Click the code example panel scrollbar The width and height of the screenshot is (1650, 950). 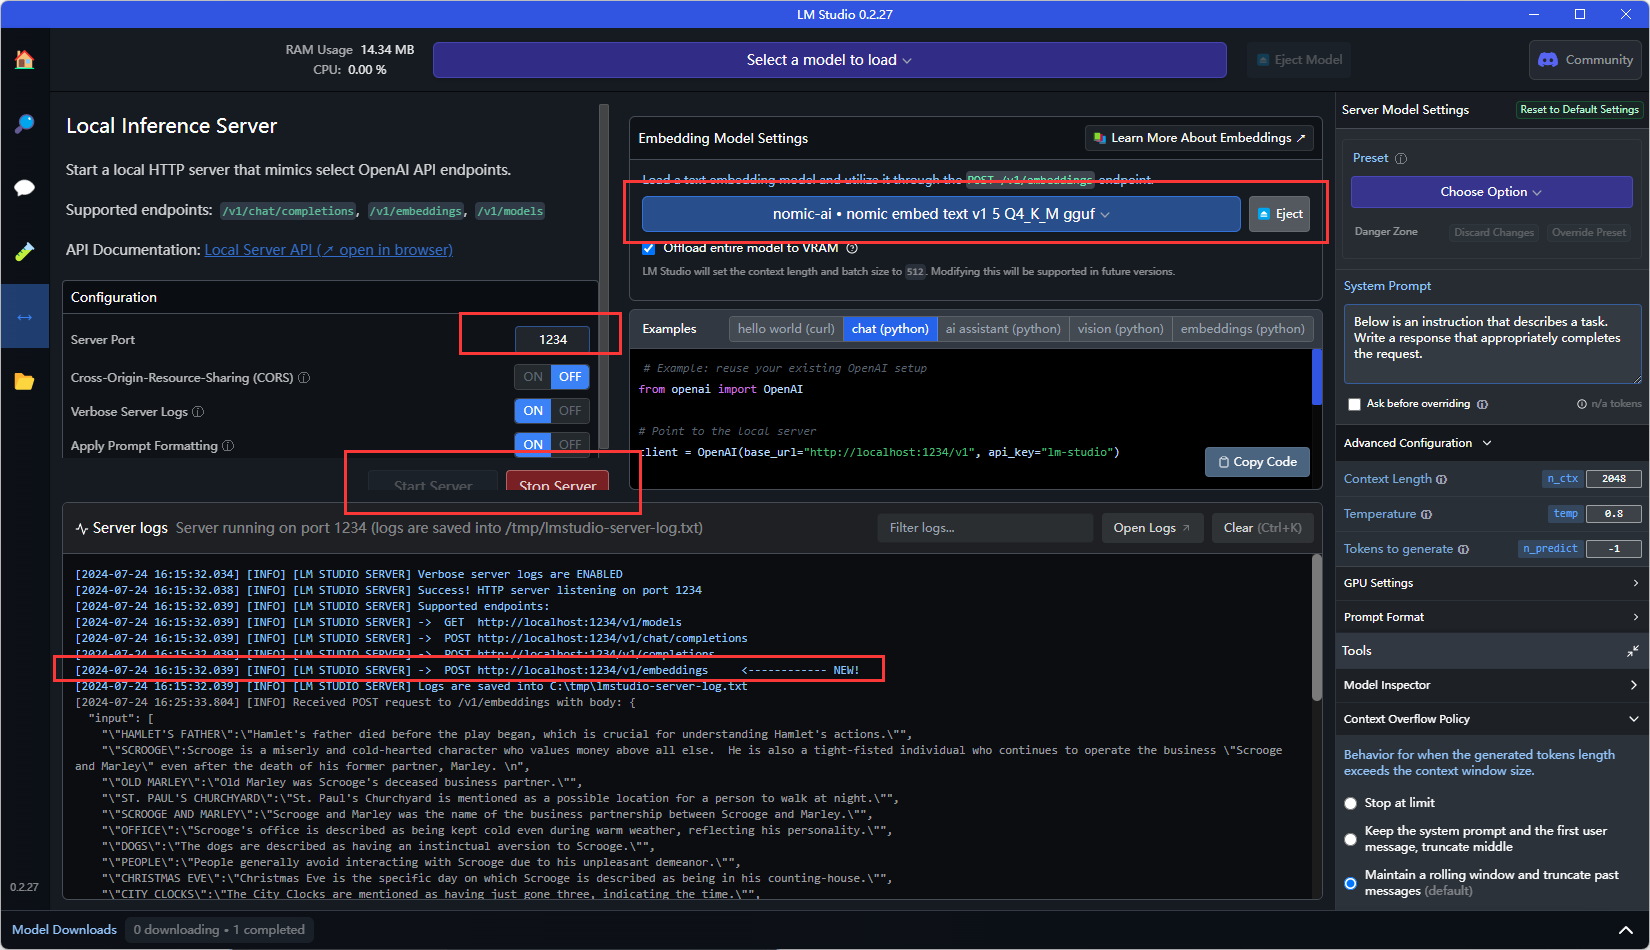[1317, 378]
